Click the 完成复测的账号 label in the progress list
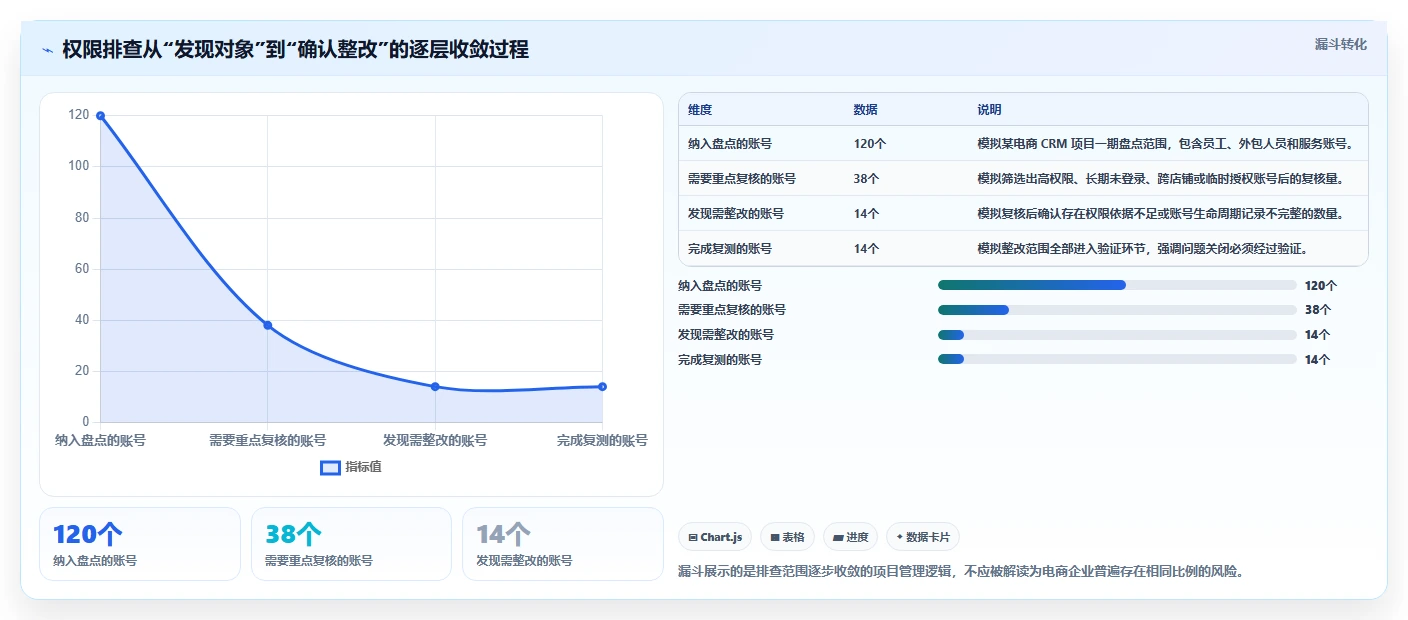This screenshot has width=1408, height=620. tap(720, 359)
